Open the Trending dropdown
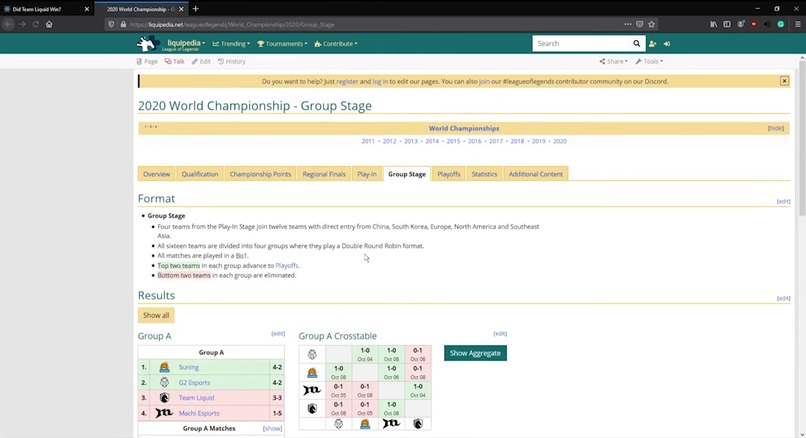 tap(231, 44)
